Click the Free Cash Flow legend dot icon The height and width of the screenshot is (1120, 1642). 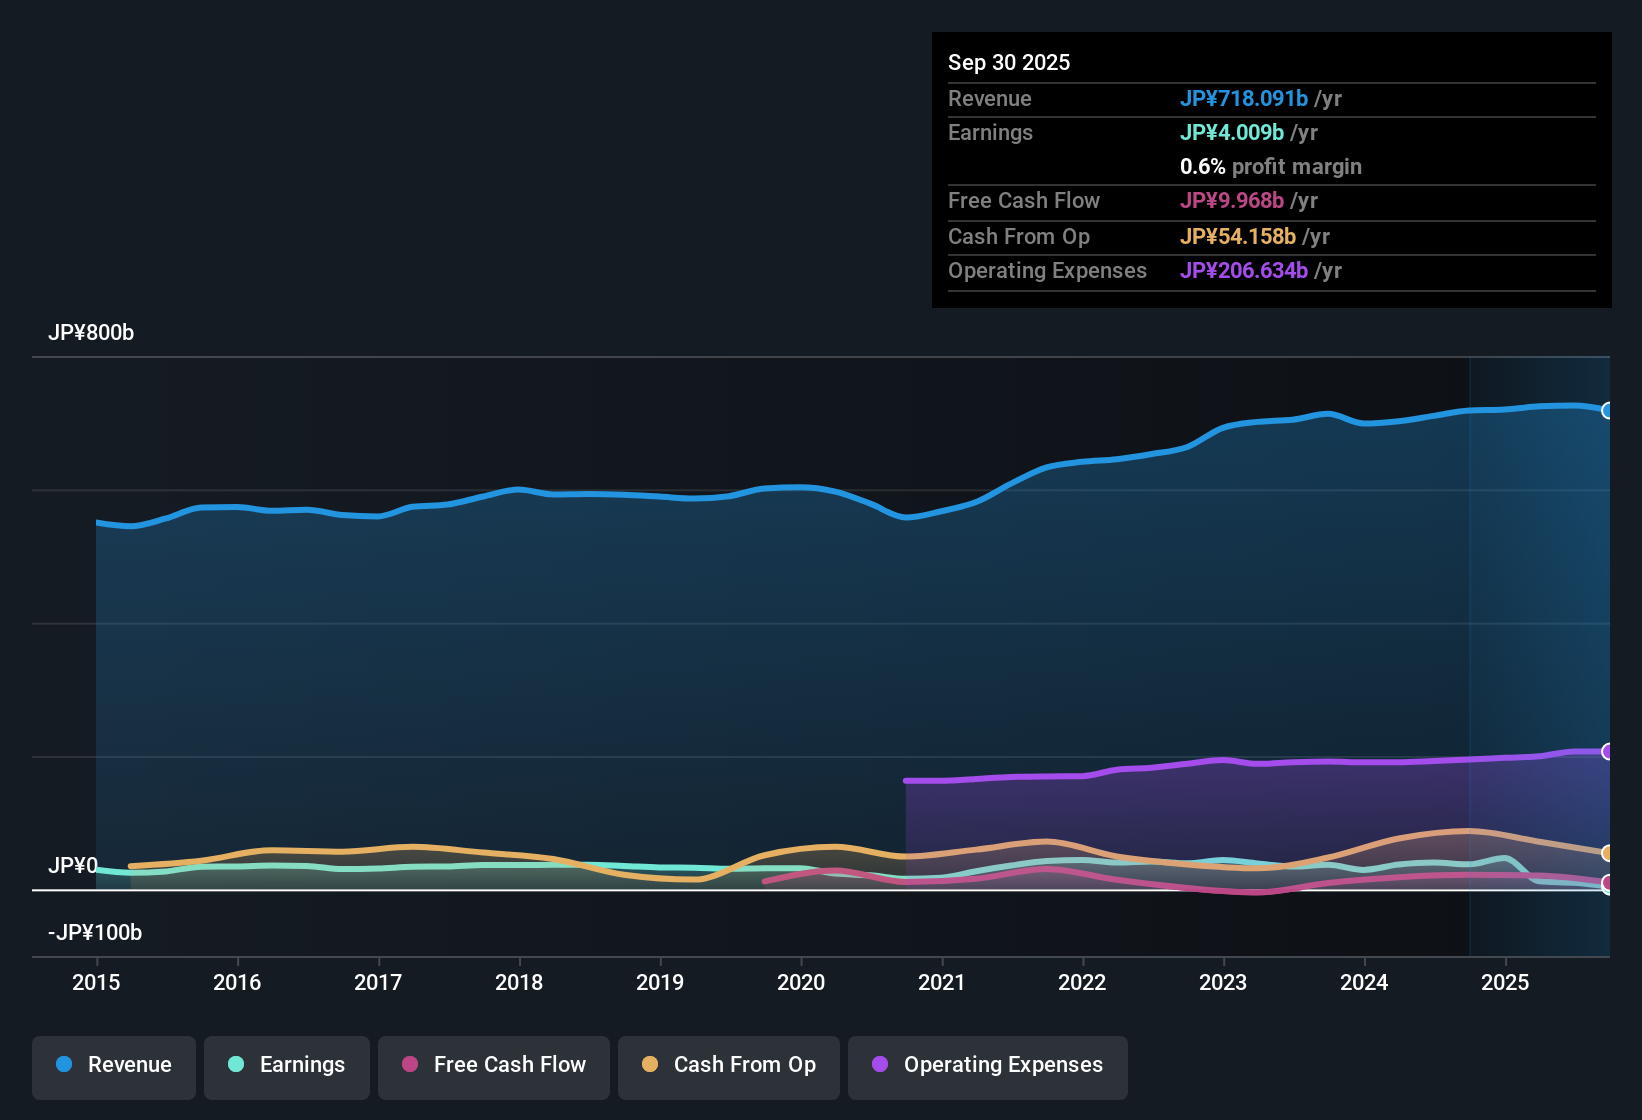[x=410, y=1065]
